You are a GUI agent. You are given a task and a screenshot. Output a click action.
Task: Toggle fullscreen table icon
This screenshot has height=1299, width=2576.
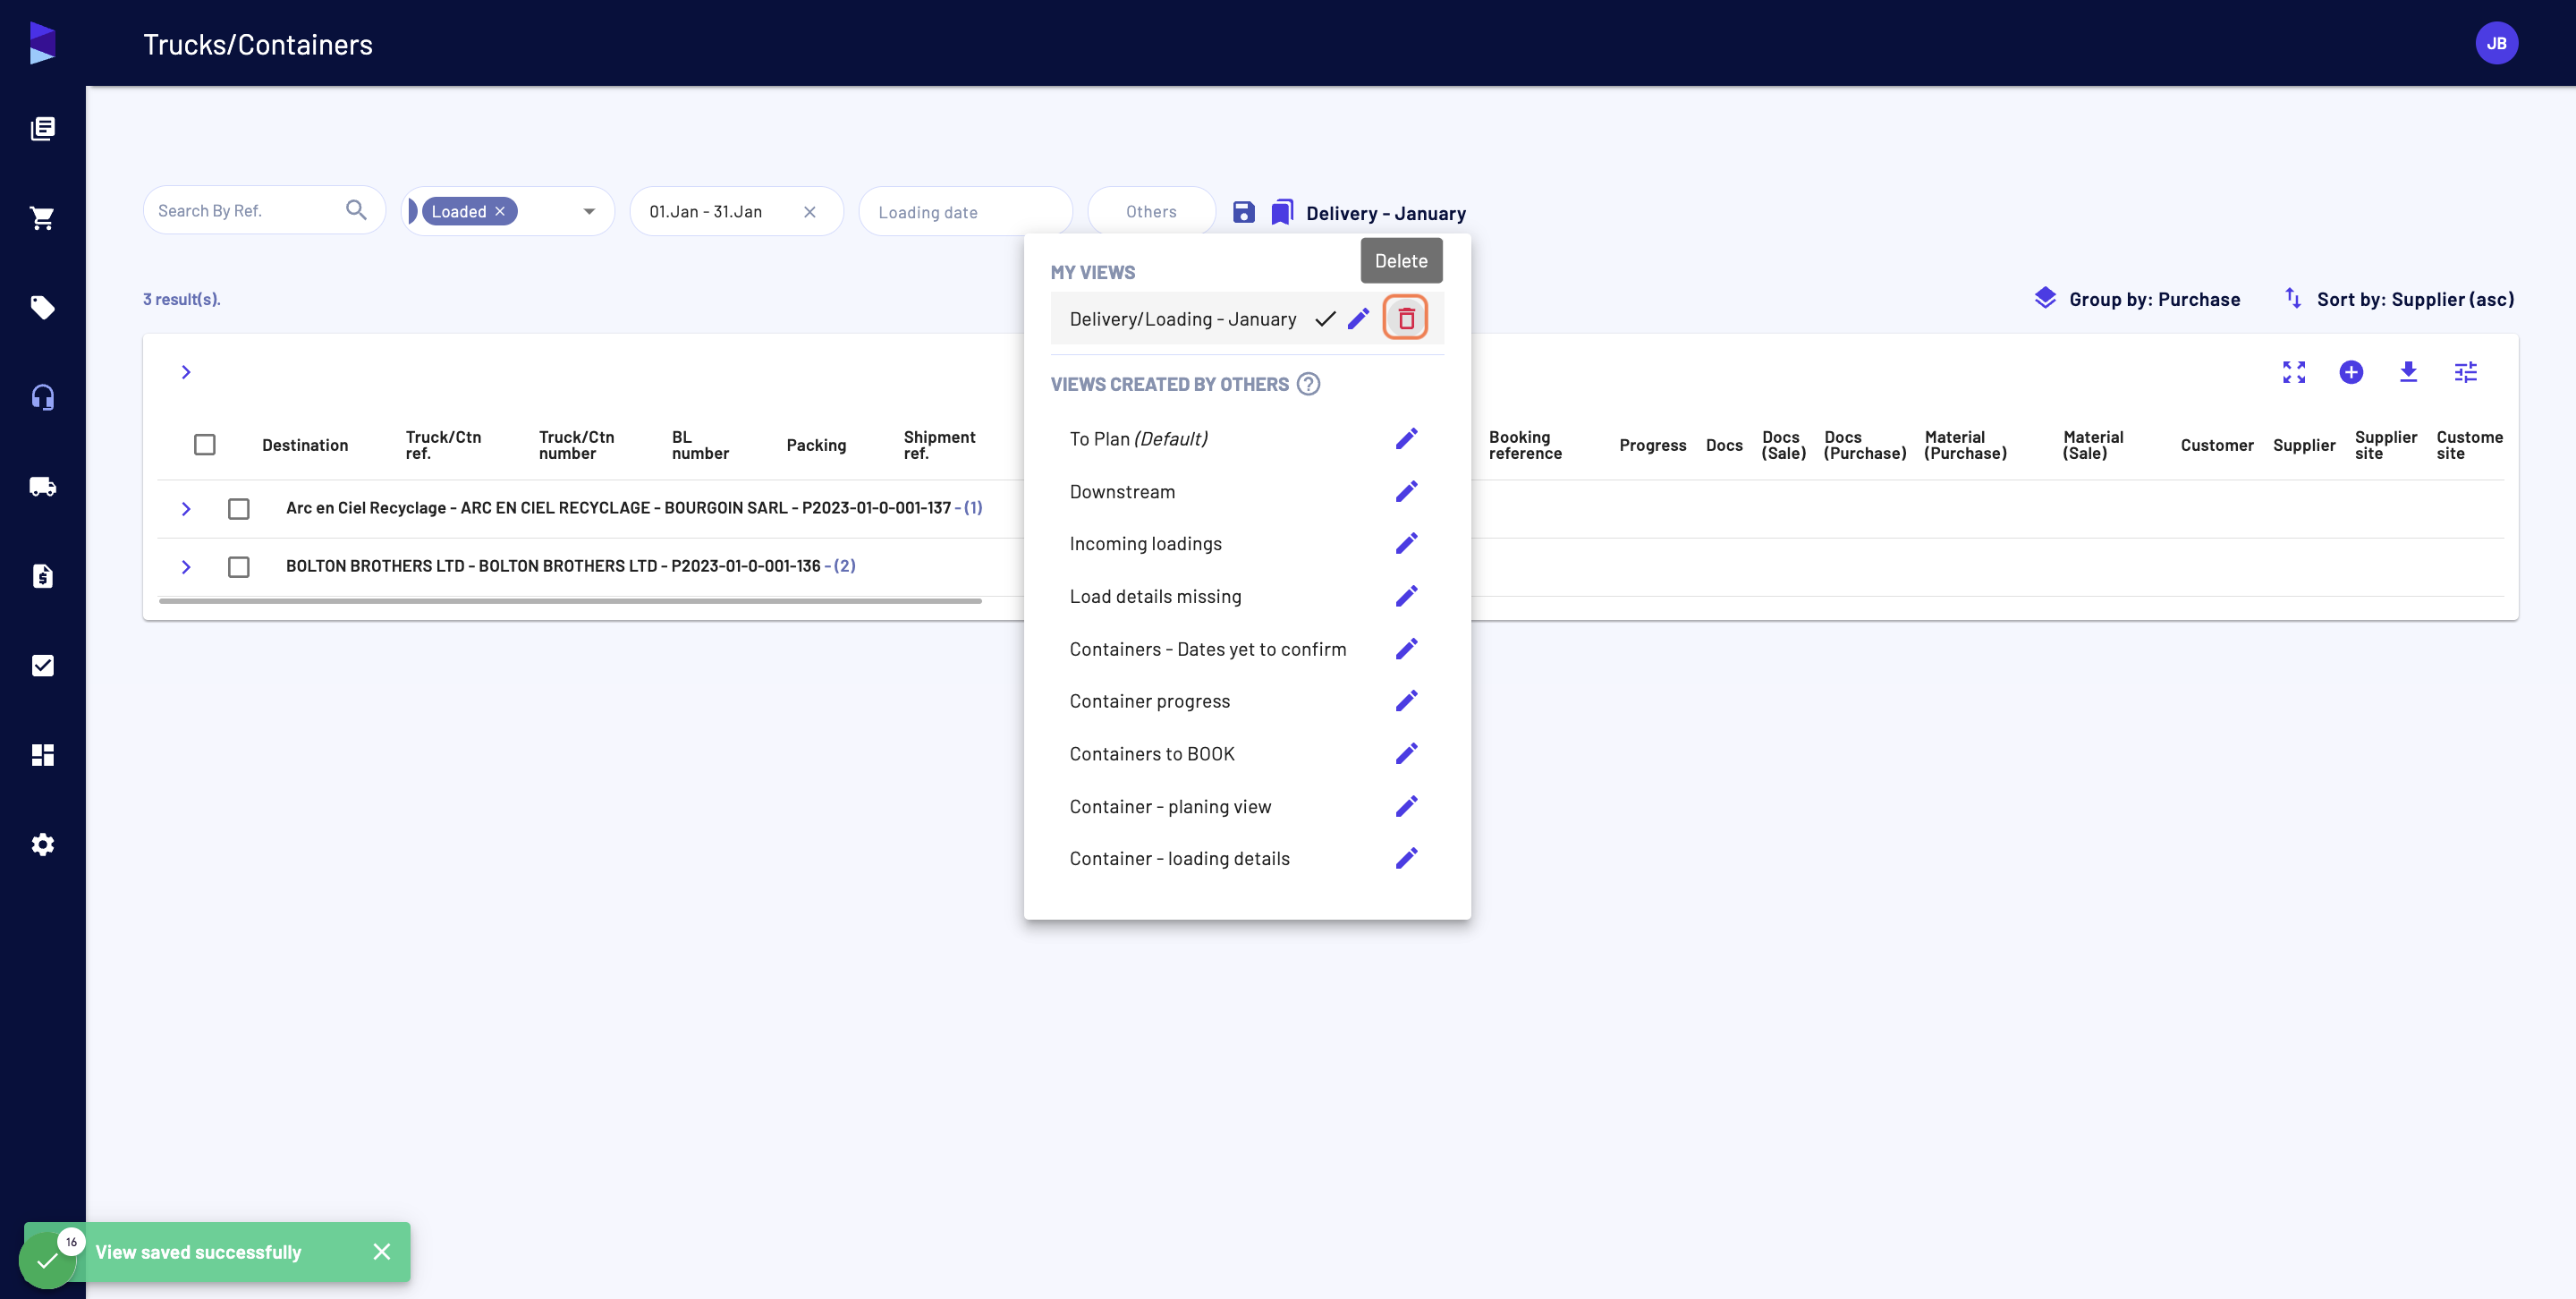pyautogui.click(x=2294, y=372)
